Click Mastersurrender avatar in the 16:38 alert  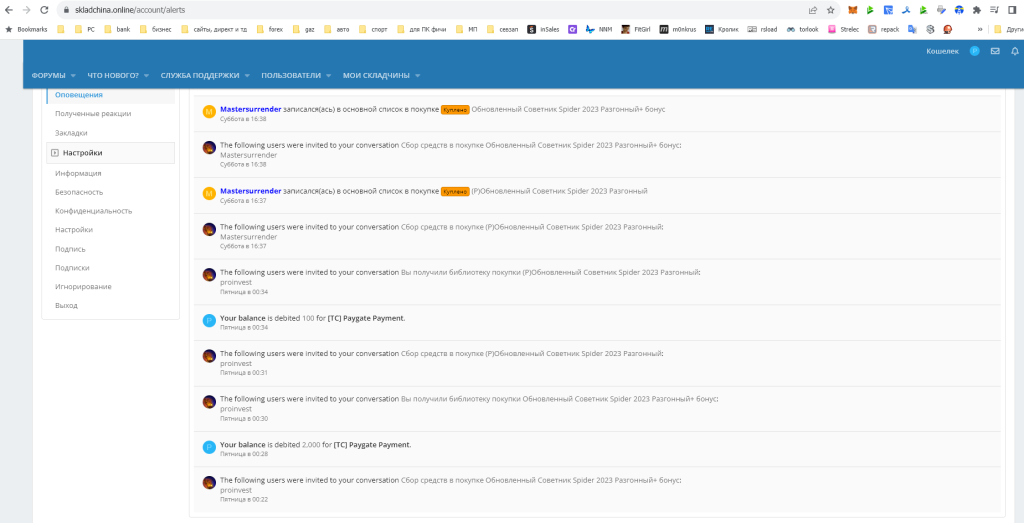(209, 112)
